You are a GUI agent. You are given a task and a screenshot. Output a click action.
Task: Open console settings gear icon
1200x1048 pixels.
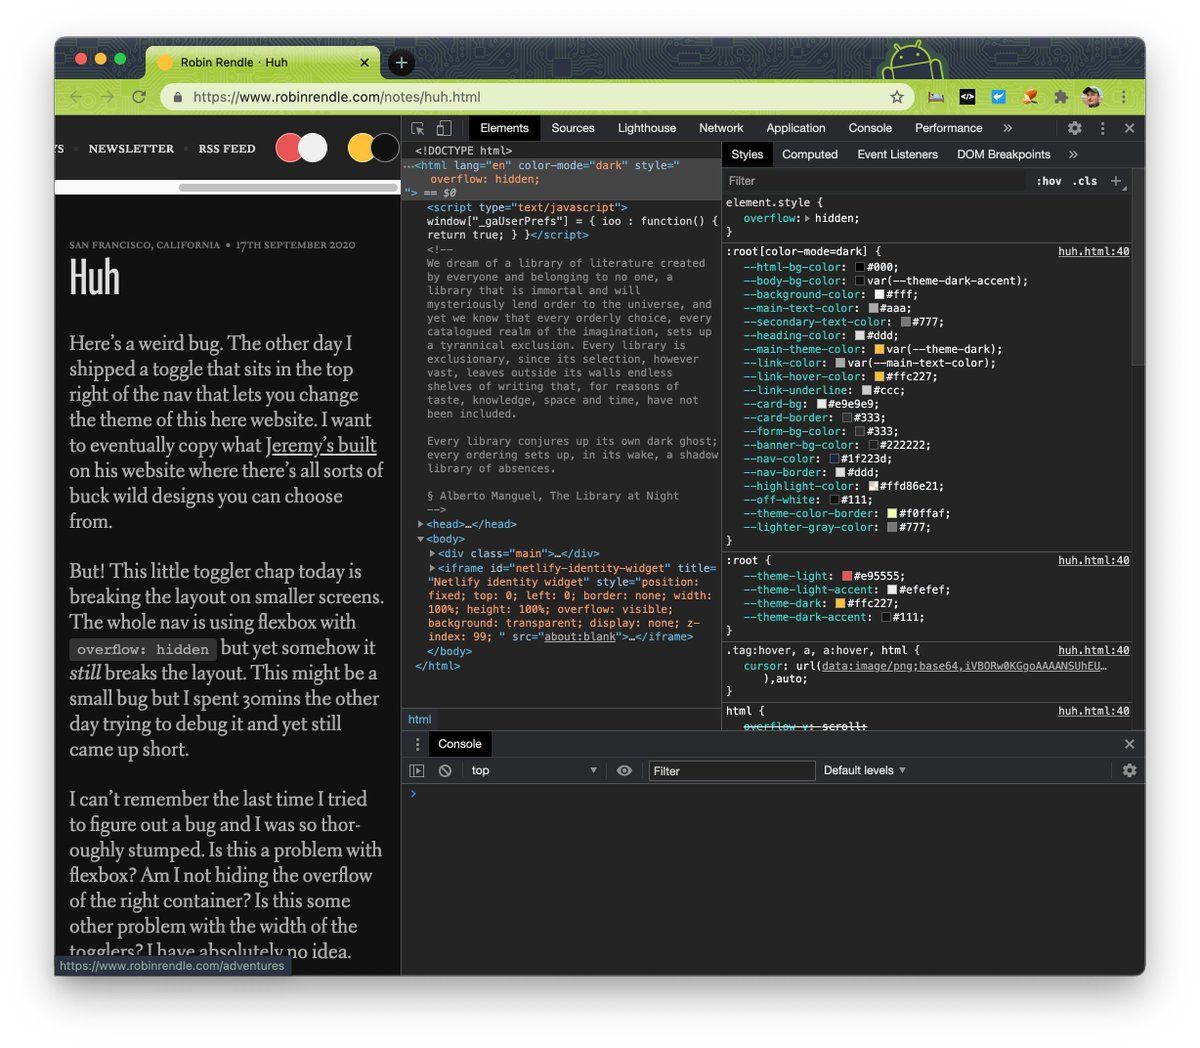(x=1129, y=771)
